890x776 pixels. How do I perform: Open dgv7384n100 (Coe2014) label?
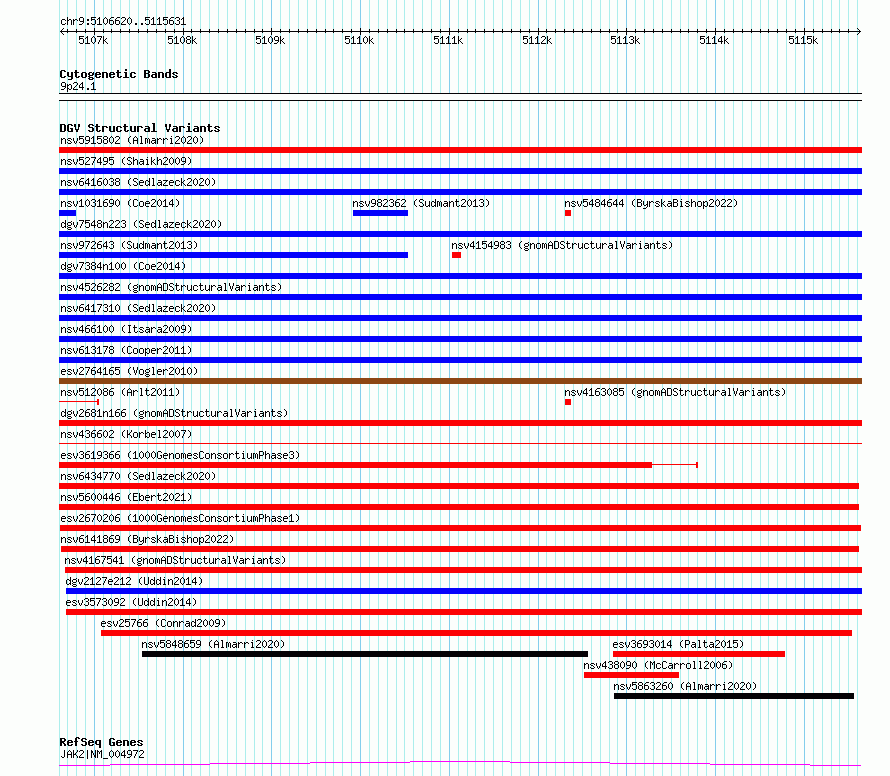point(123,266)
